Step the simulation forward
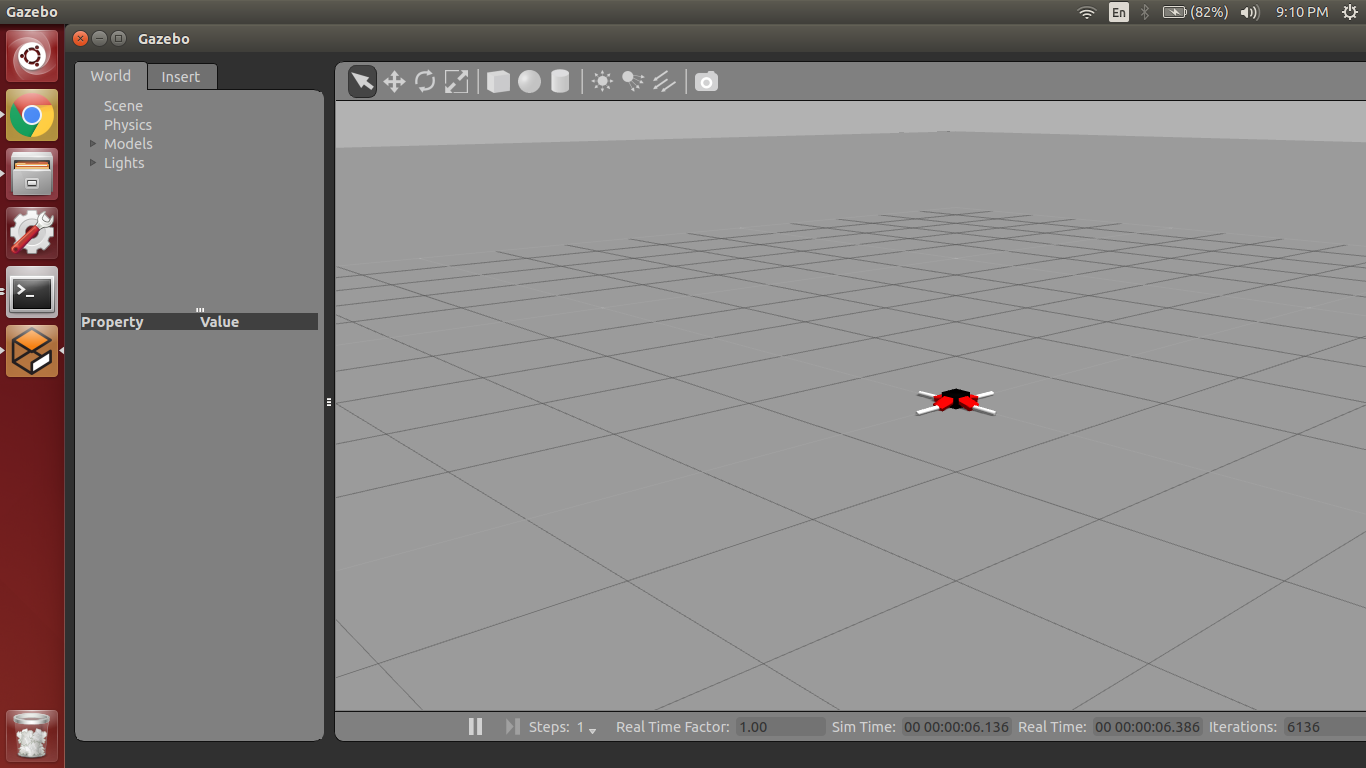 point(513,727)
